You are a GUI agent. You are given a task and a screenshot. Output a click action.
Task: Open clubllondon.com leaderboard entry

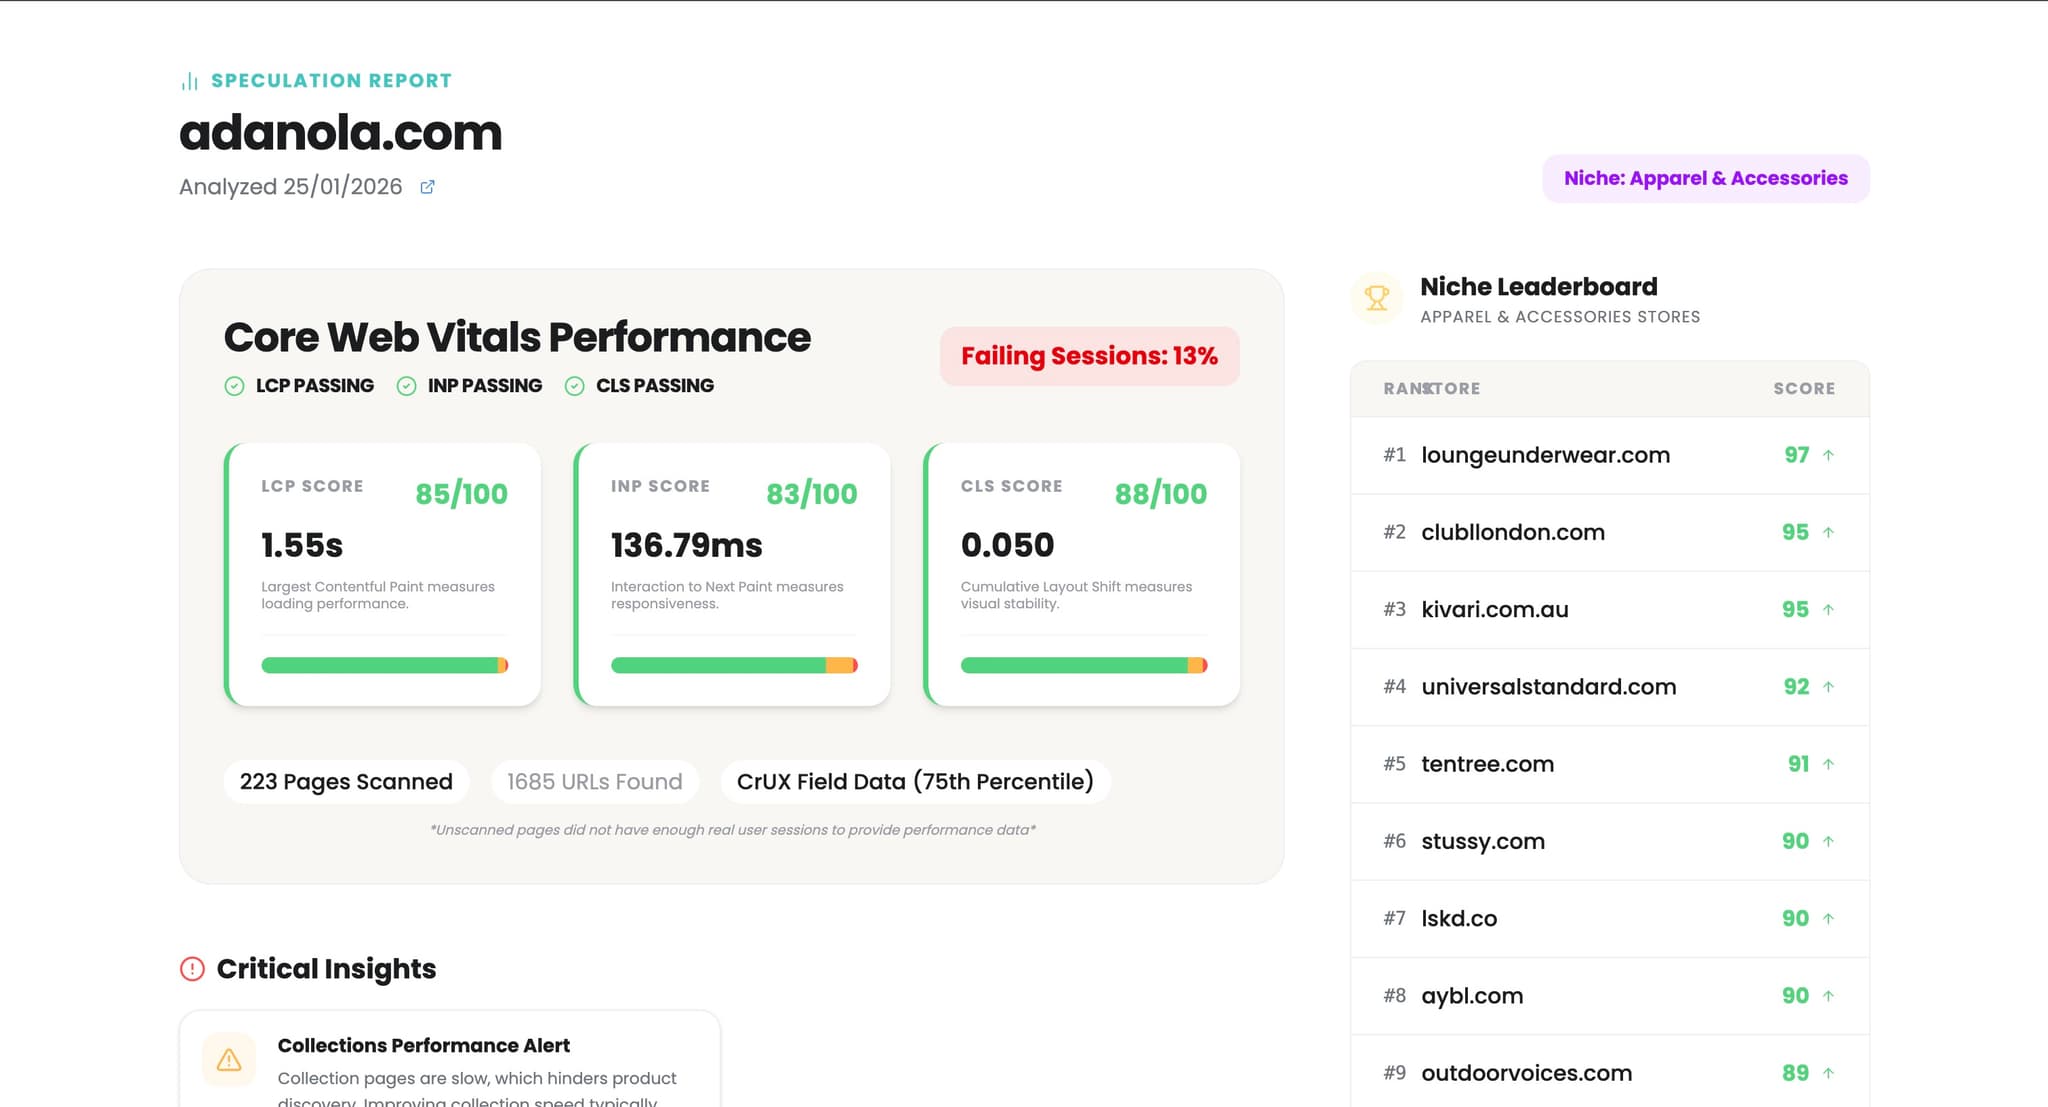point(1512,532)
